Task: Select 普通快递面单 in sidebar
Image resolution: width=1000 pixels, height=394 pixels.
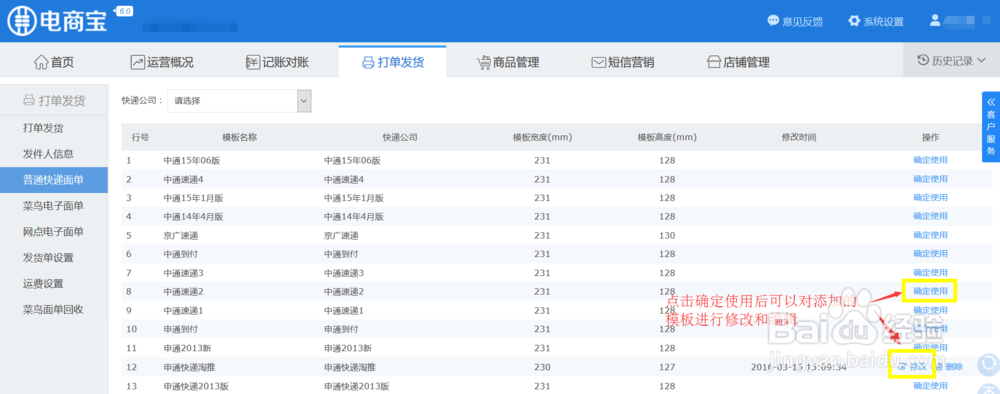Action: pos(54,180)
